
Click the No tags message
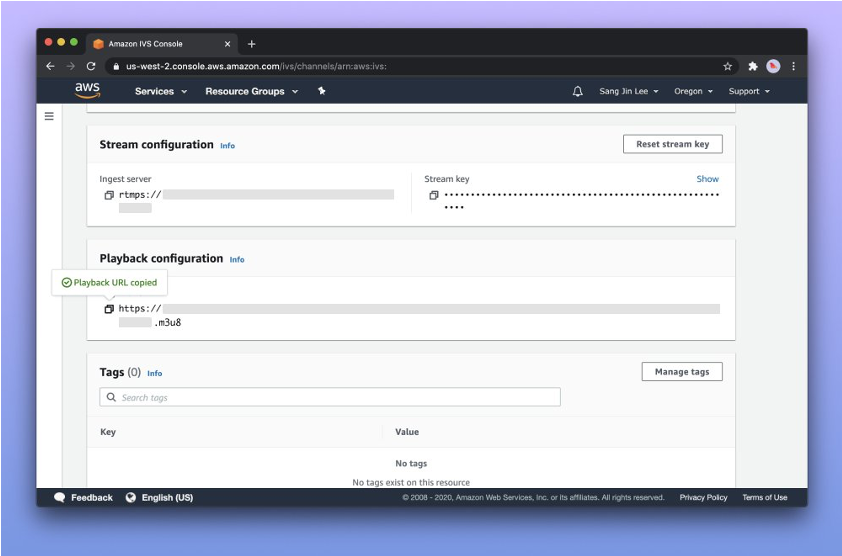411,464
